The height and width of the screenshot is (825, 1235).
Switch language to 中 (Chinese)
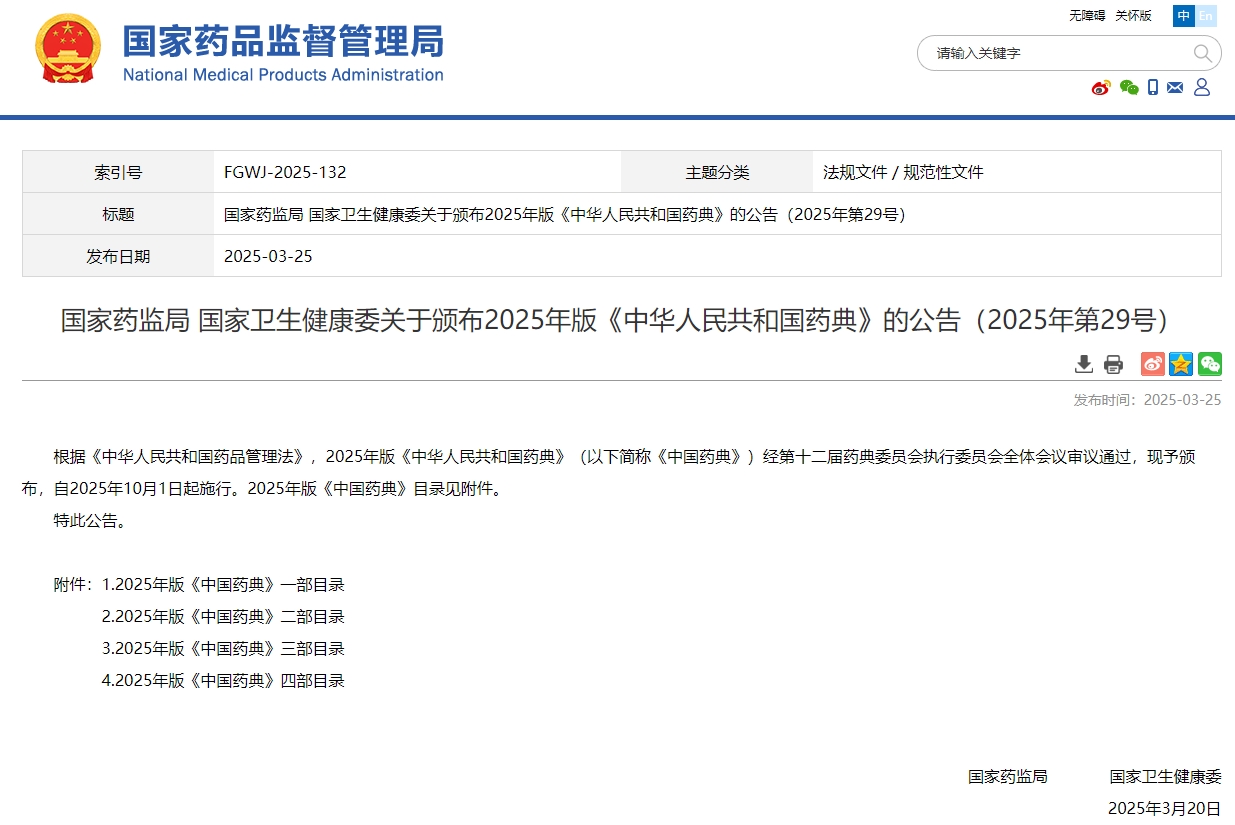pyautogui.click(x=1184, y=16)
